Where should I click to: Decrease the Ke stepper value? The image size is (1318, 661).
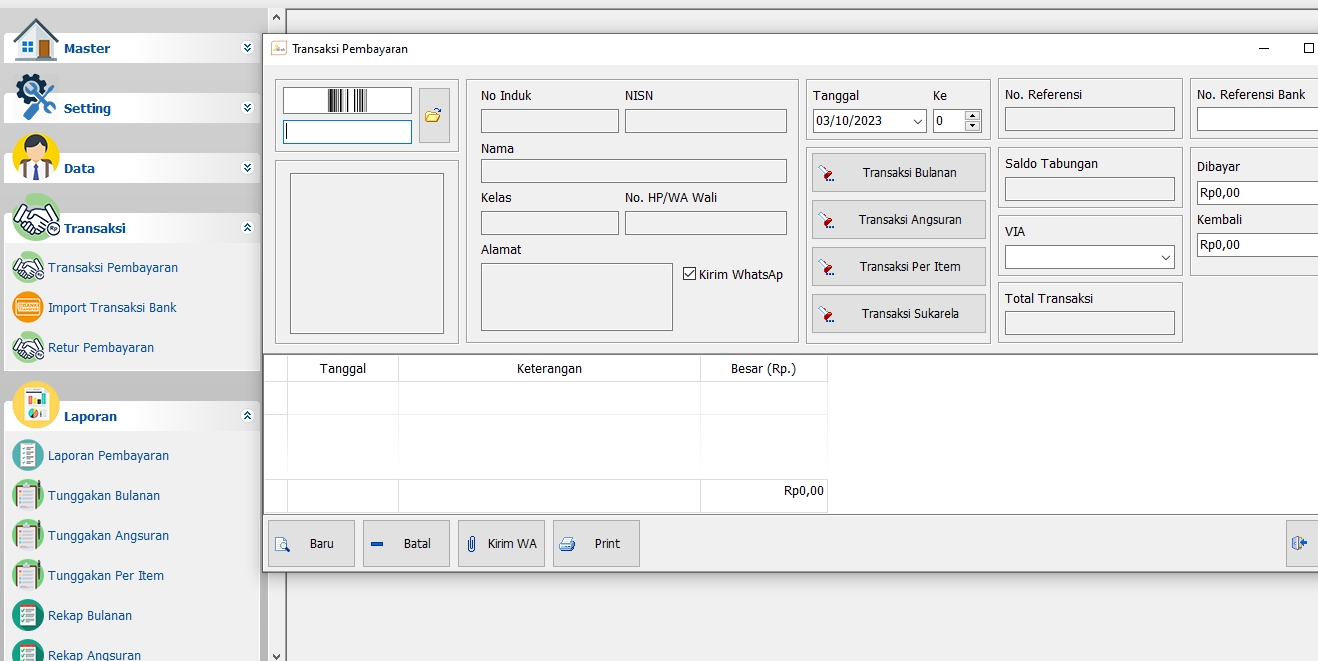pos(972,126)
